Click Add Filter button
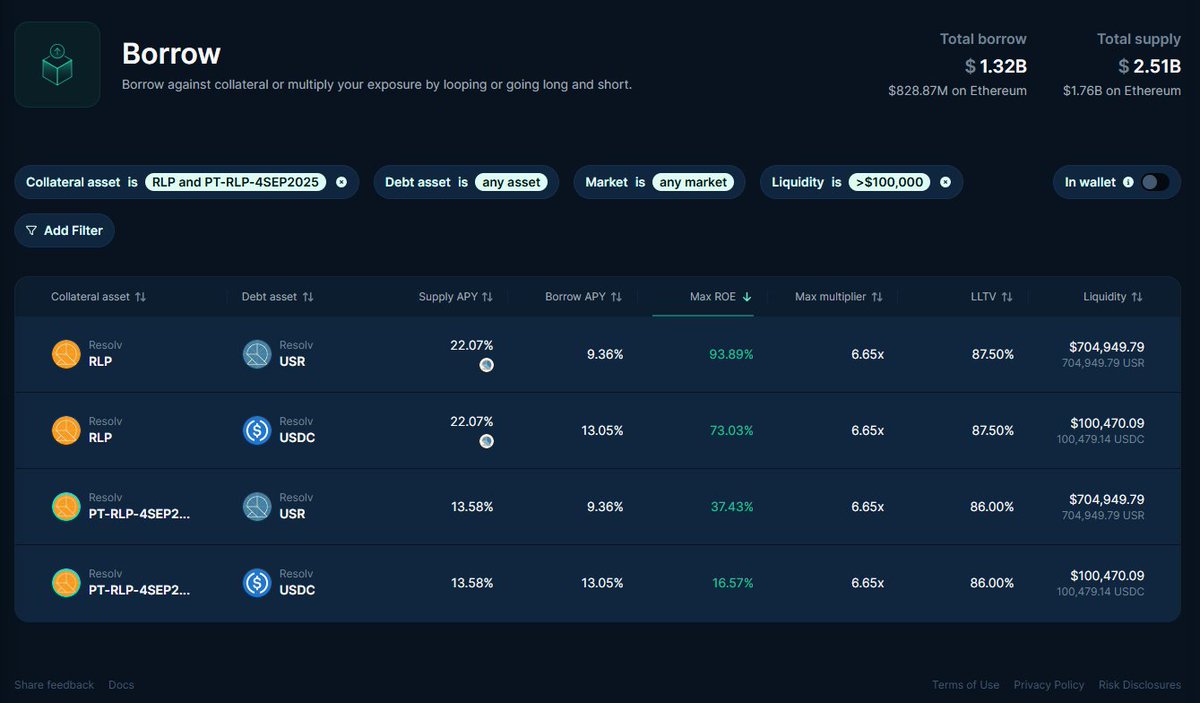Image resolution: width=1200 pixels, height=703 pixels. pyautogui.click(x=65, y=230)
